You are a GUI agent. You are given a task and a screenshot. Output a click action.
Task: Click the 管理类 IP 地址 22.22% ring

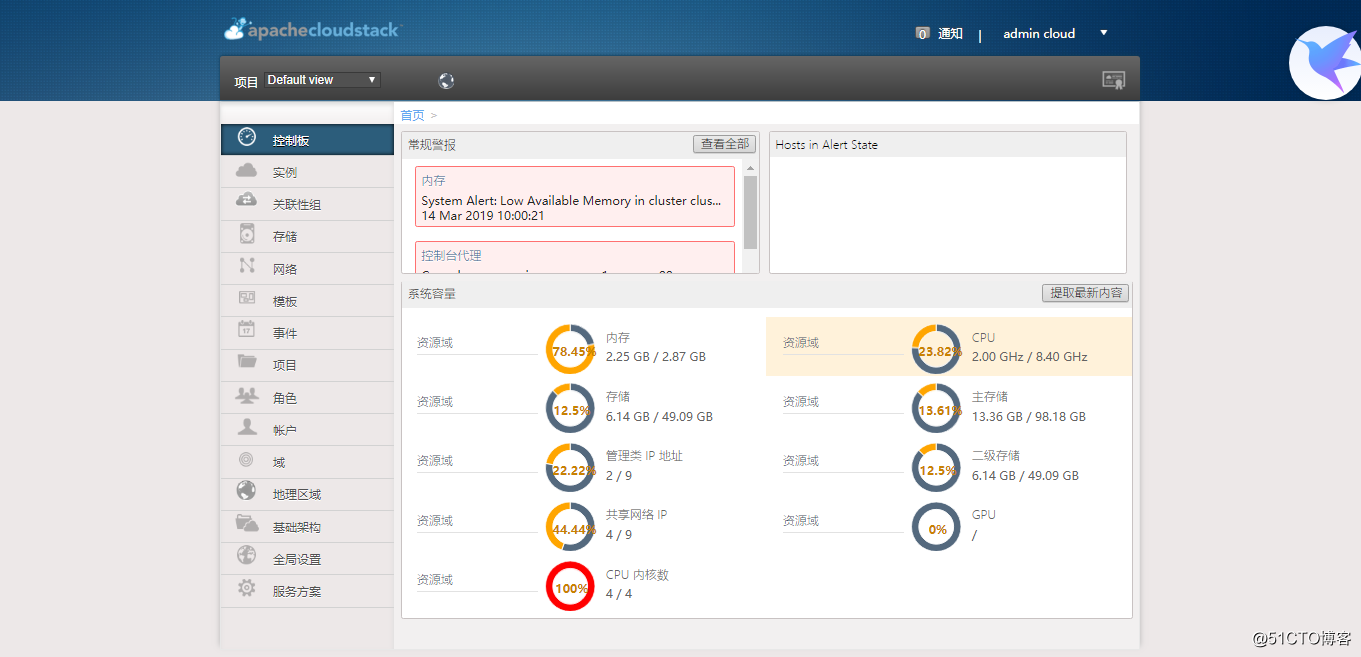pos(571,468)
